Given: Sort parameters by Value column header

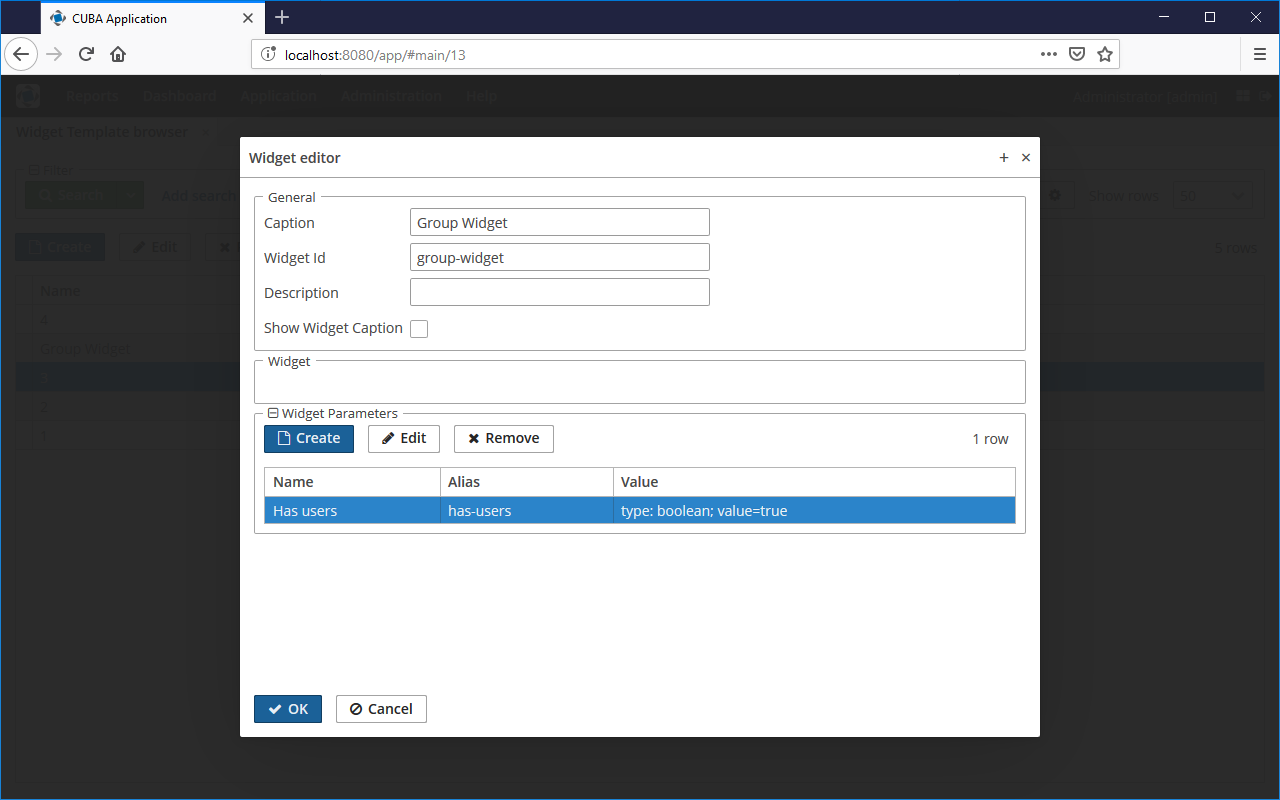Looking at the screenshot, I should click(x=814, y=482).
